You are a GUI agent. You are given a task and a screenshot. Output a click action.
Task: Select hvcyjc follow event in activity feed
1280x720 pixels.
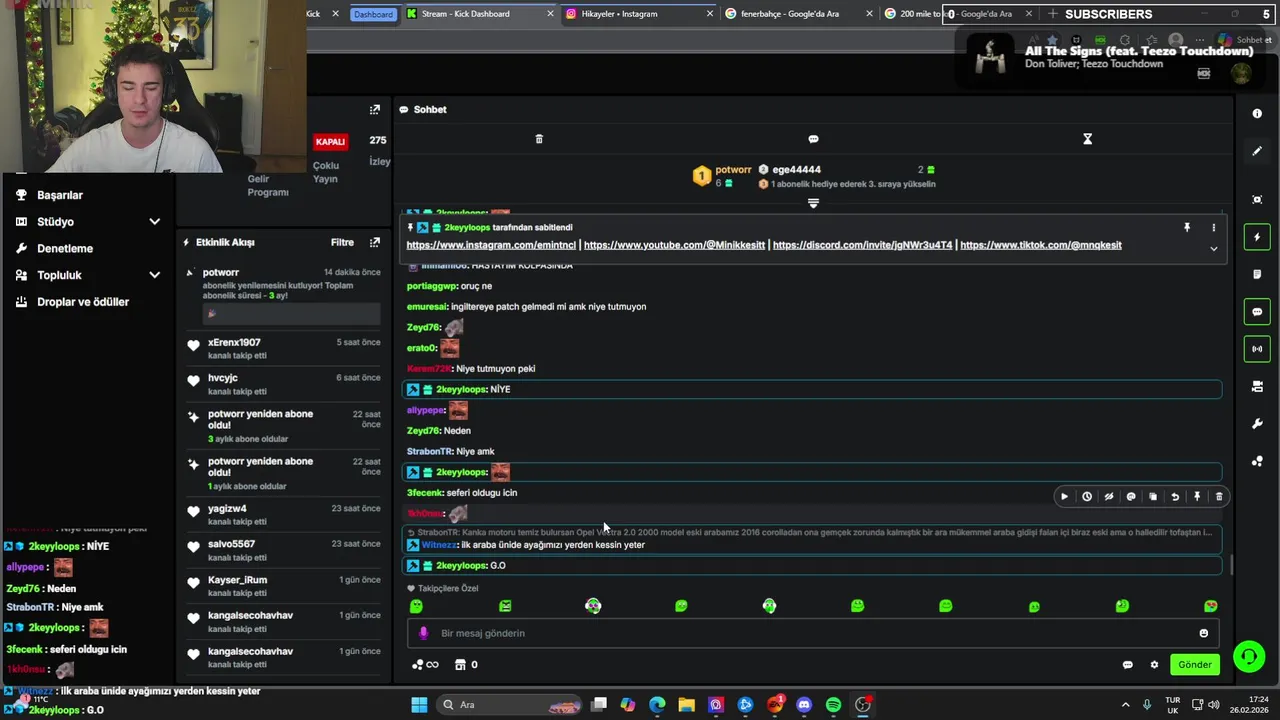click(x=284, y=384)
